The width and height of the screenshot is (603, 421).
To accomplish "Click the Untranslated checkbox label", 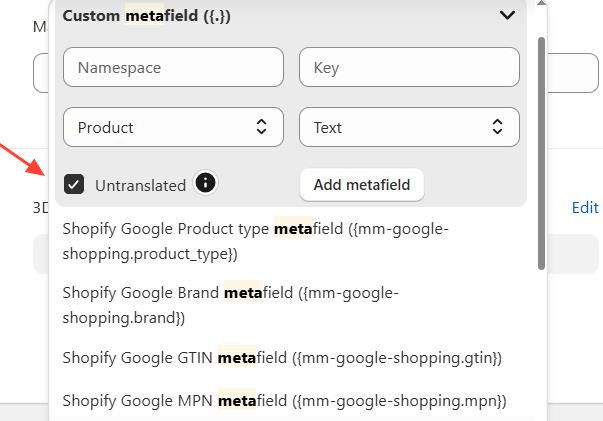I will click(140, 185).
